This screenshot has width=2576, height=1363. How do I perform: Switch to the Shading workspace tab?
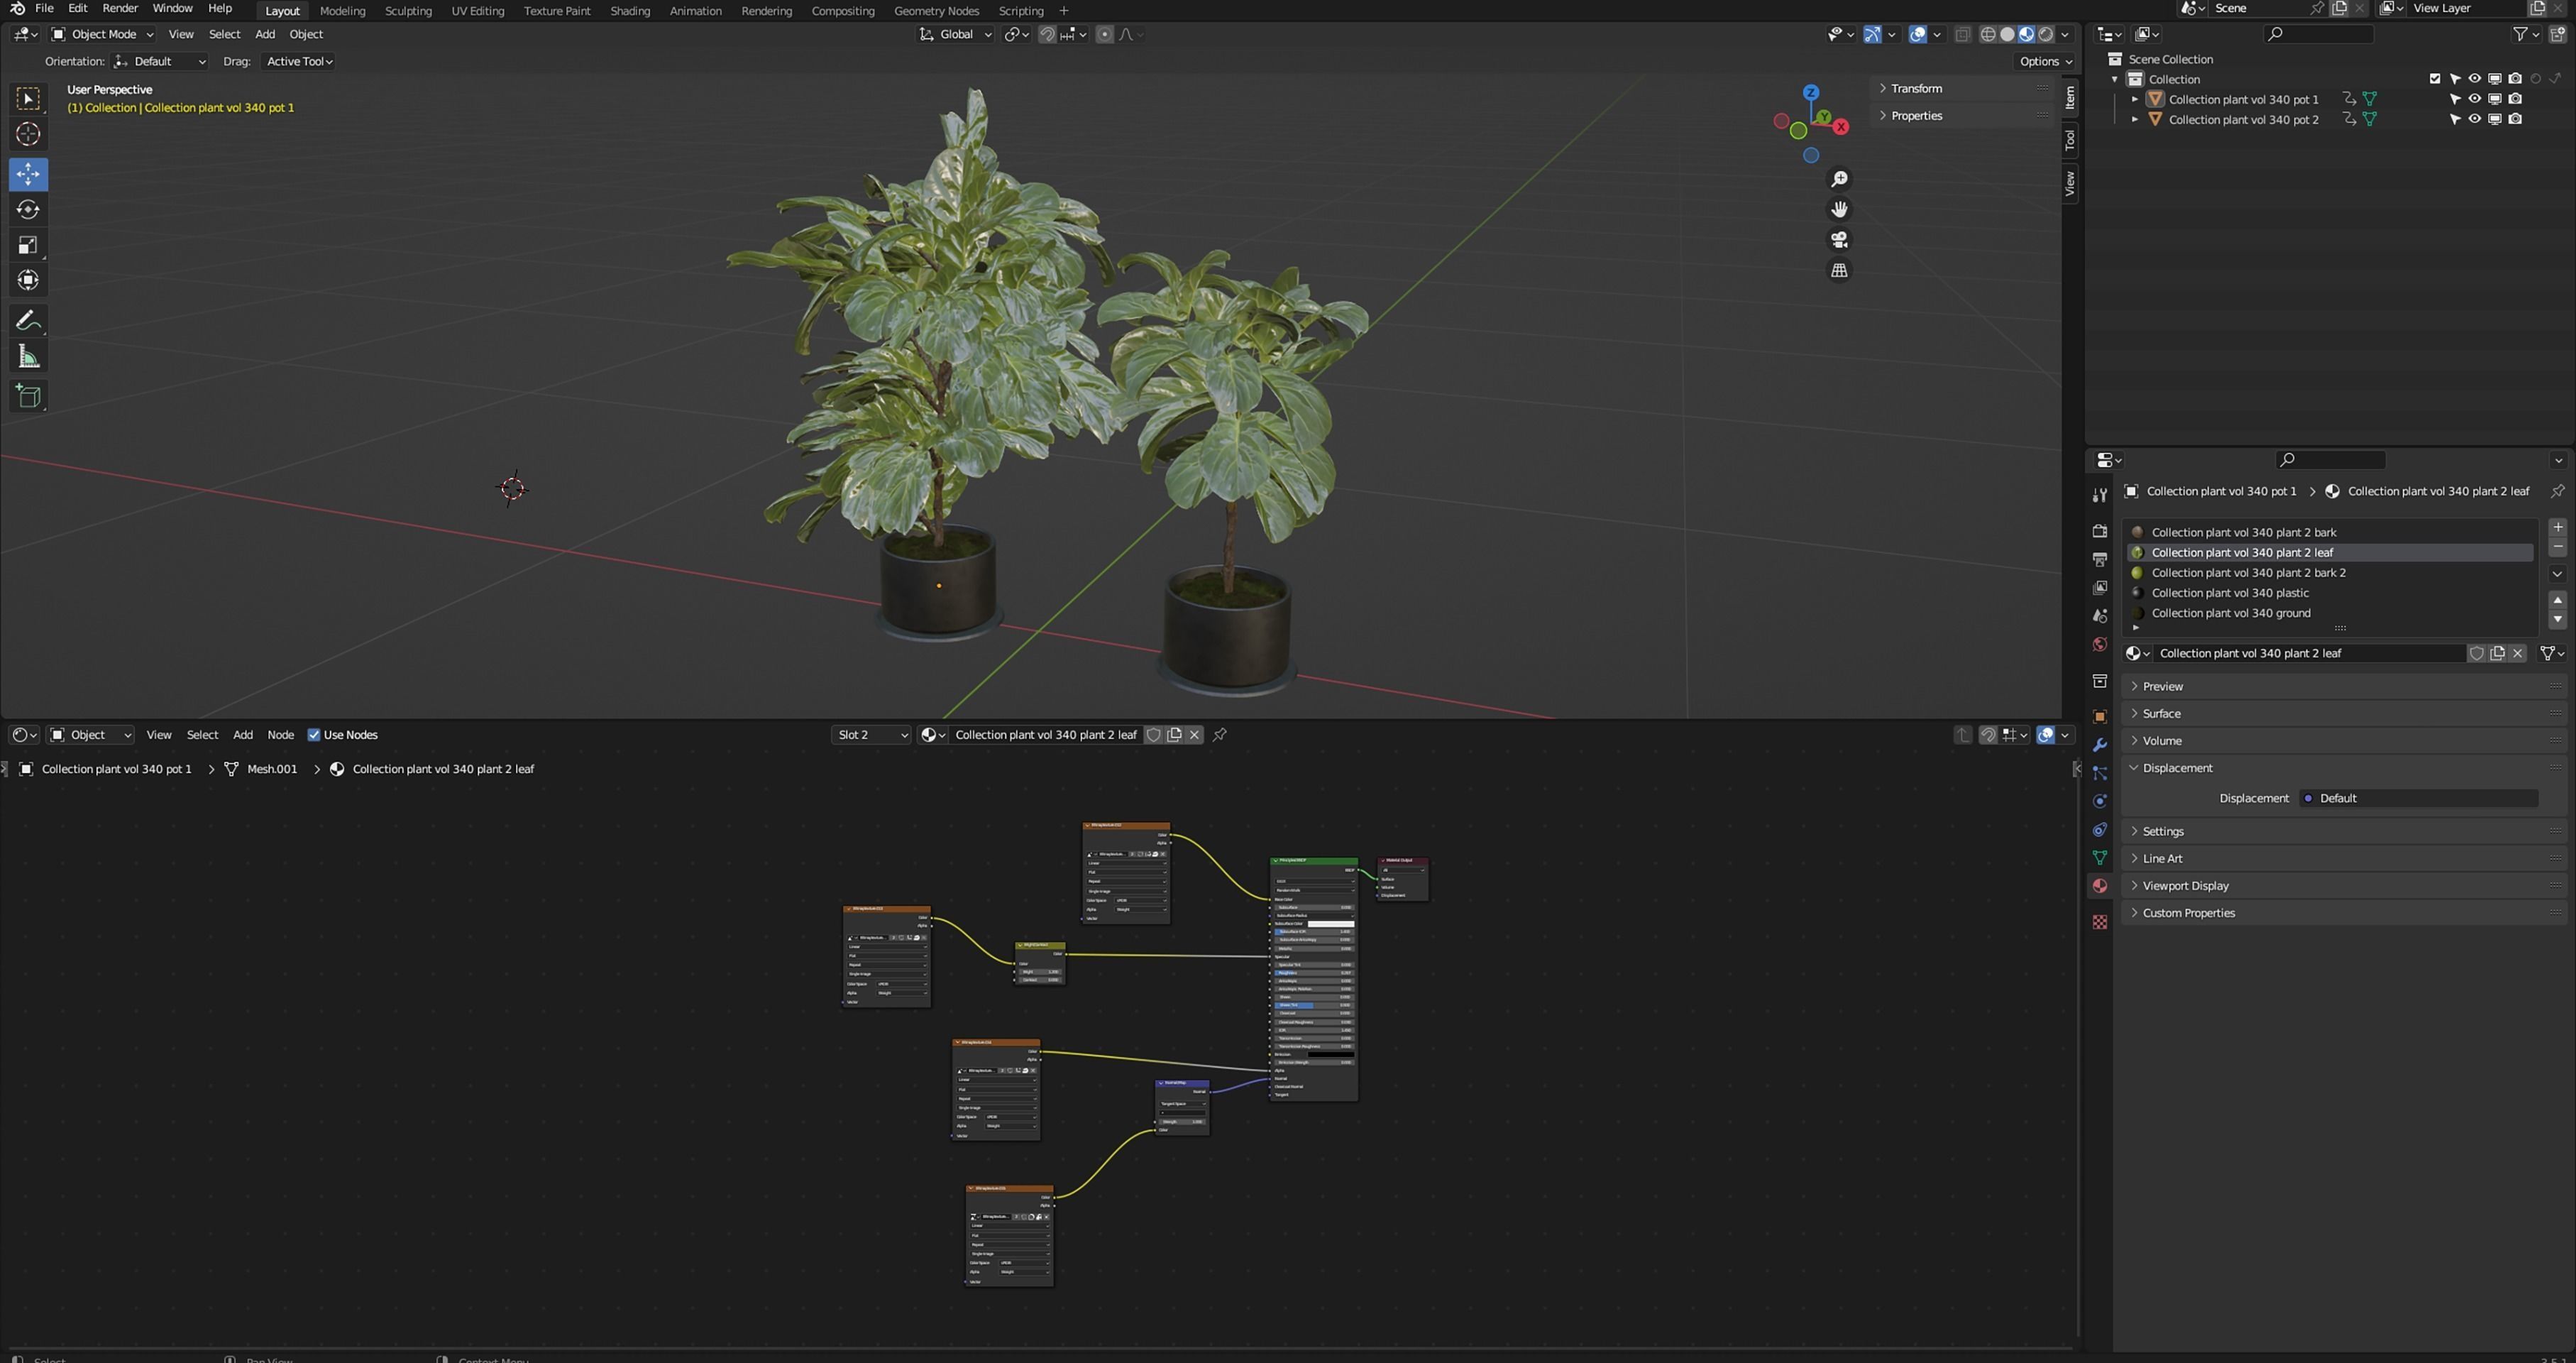630,11
